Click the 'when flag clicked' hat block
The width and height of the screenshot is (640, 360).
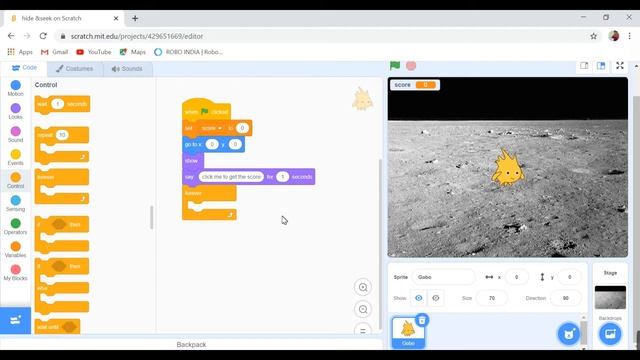pyautogui.click(x=206, y=111)
